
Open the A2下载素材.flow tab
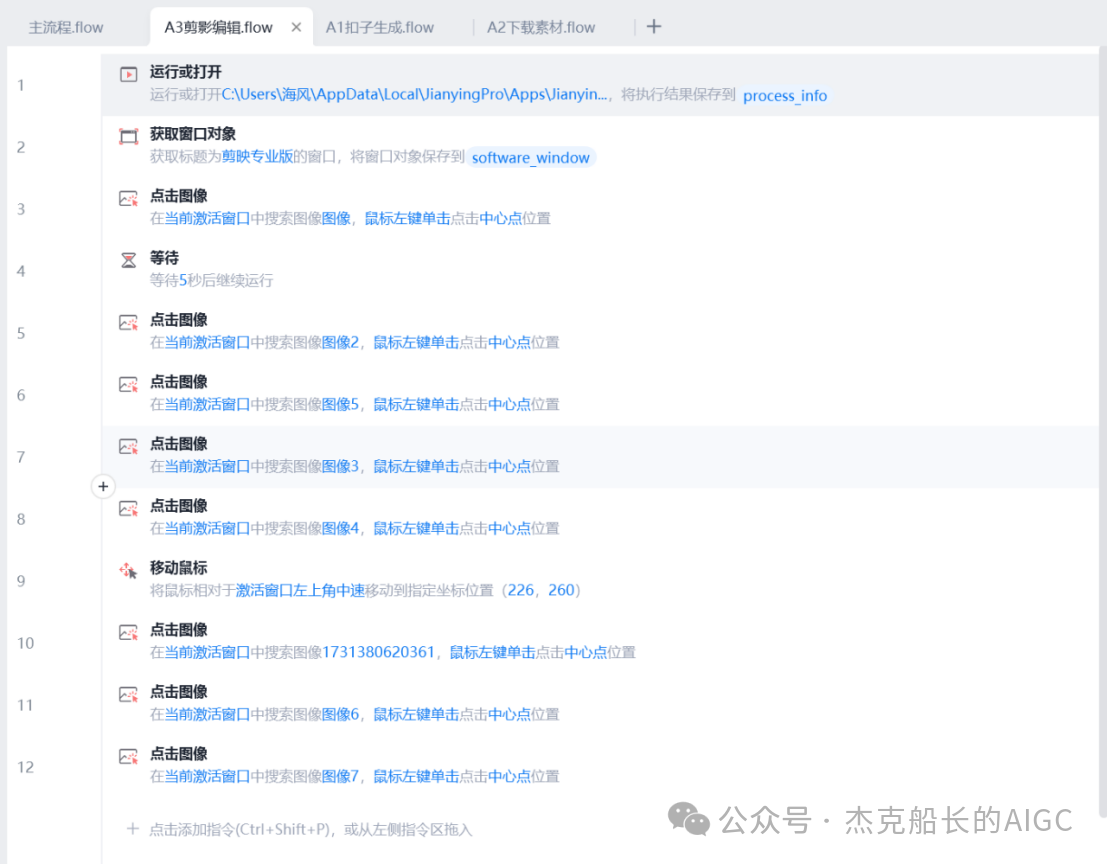tap(540, 27)
